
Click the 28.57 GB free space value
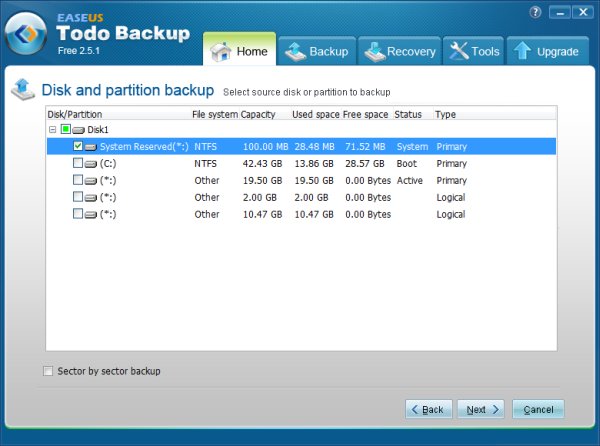click(x=365, y=164)
